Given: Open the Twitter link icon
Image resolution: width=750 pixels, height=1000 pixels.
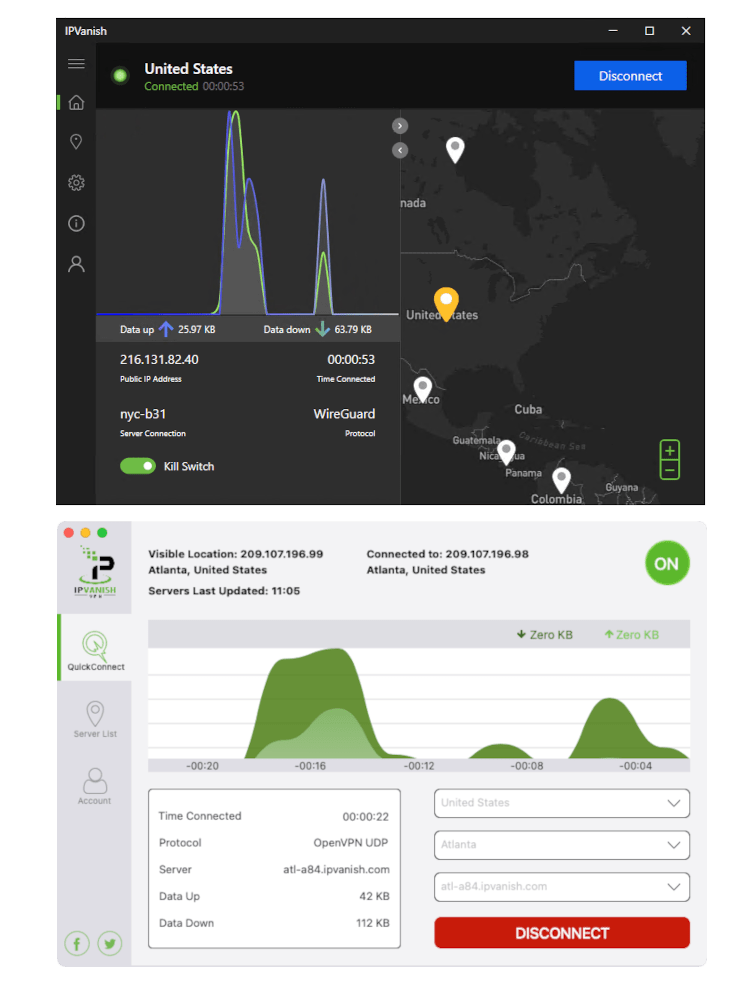Looking at the screenshot, I should coord(110,943).
